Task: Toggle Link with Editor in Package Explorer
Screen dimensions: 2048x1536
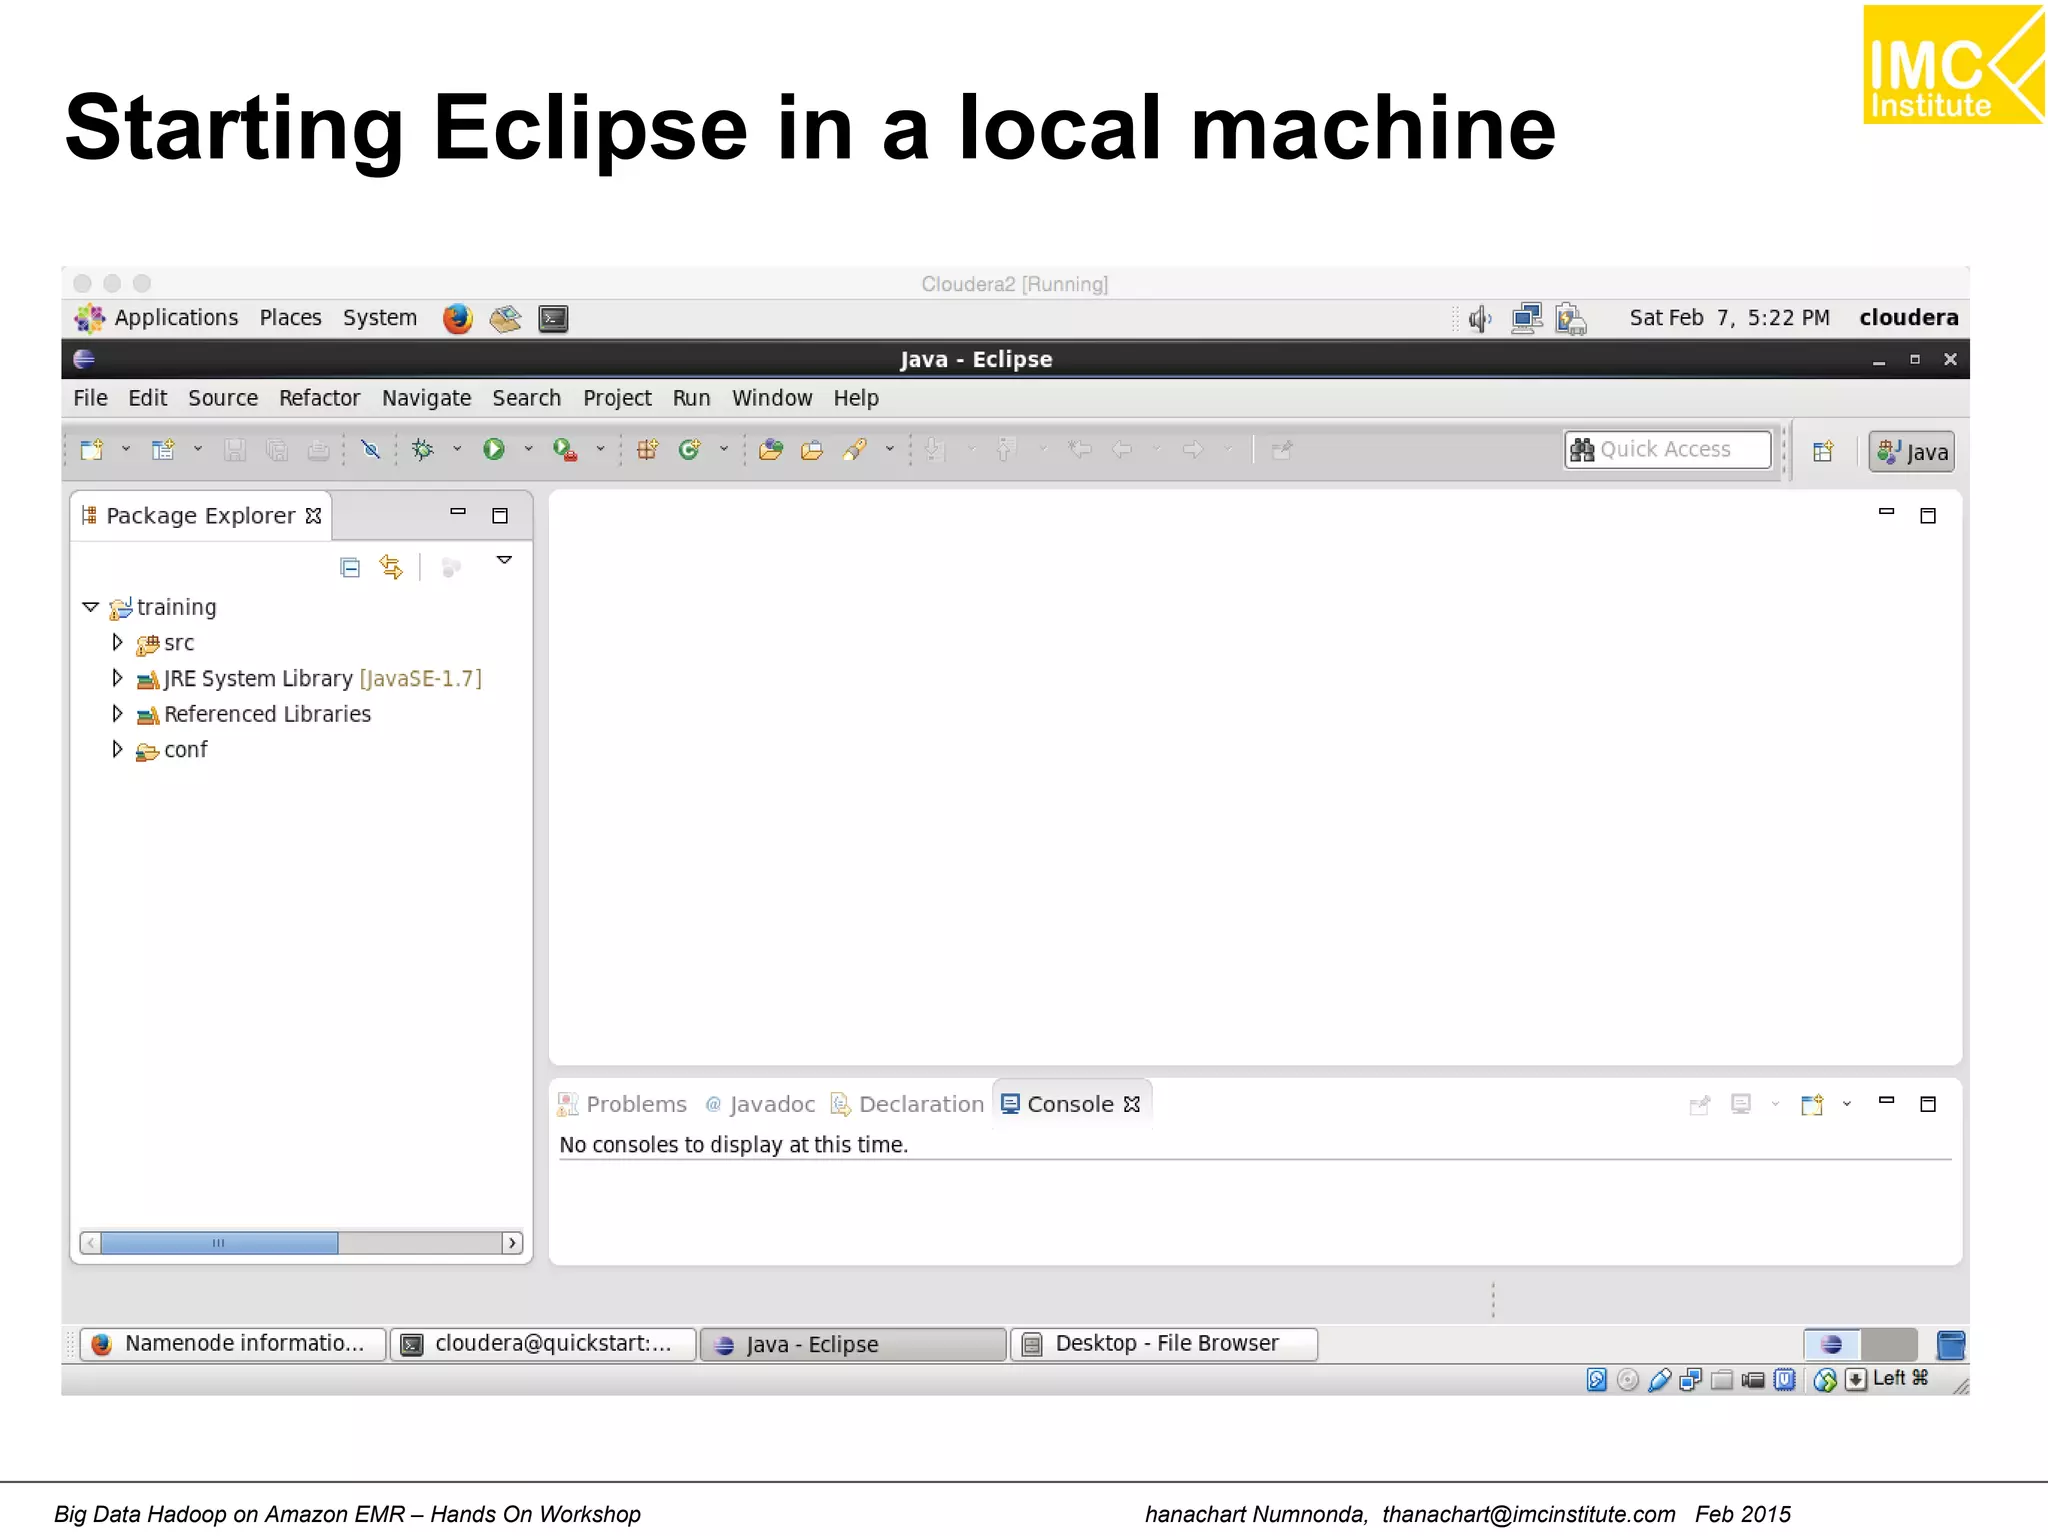Action: pos(391,568)
